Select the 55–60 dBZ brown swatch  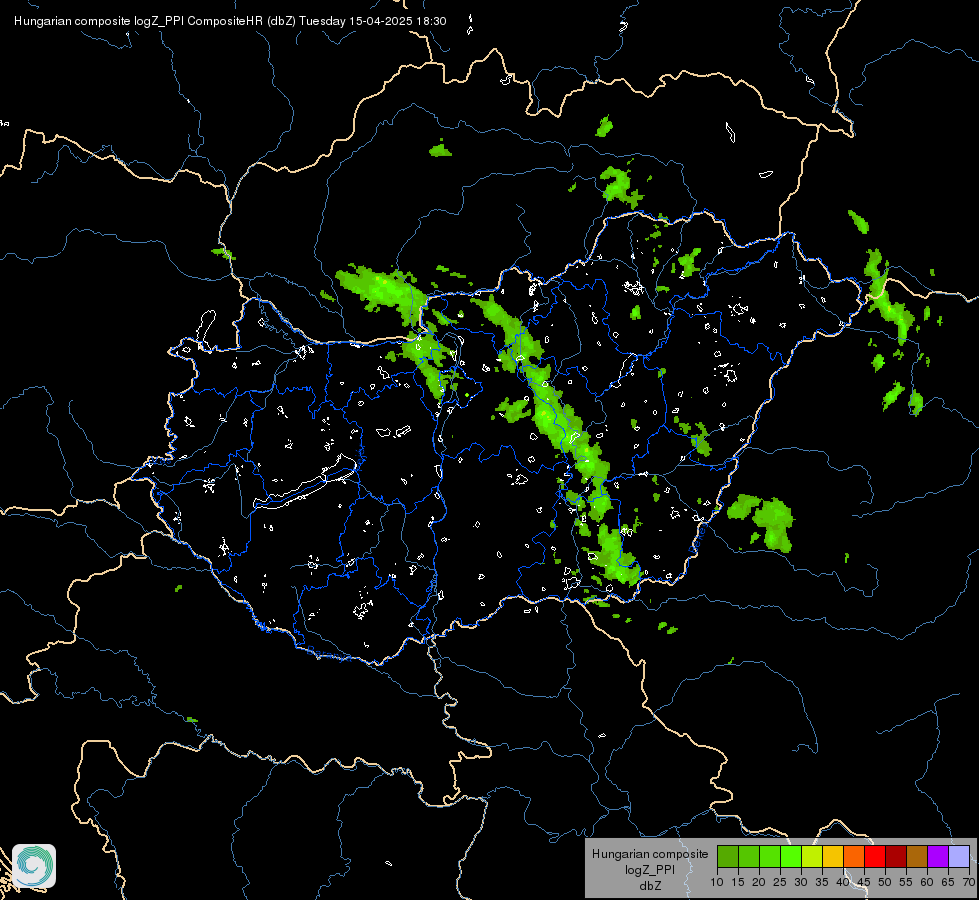917,856
